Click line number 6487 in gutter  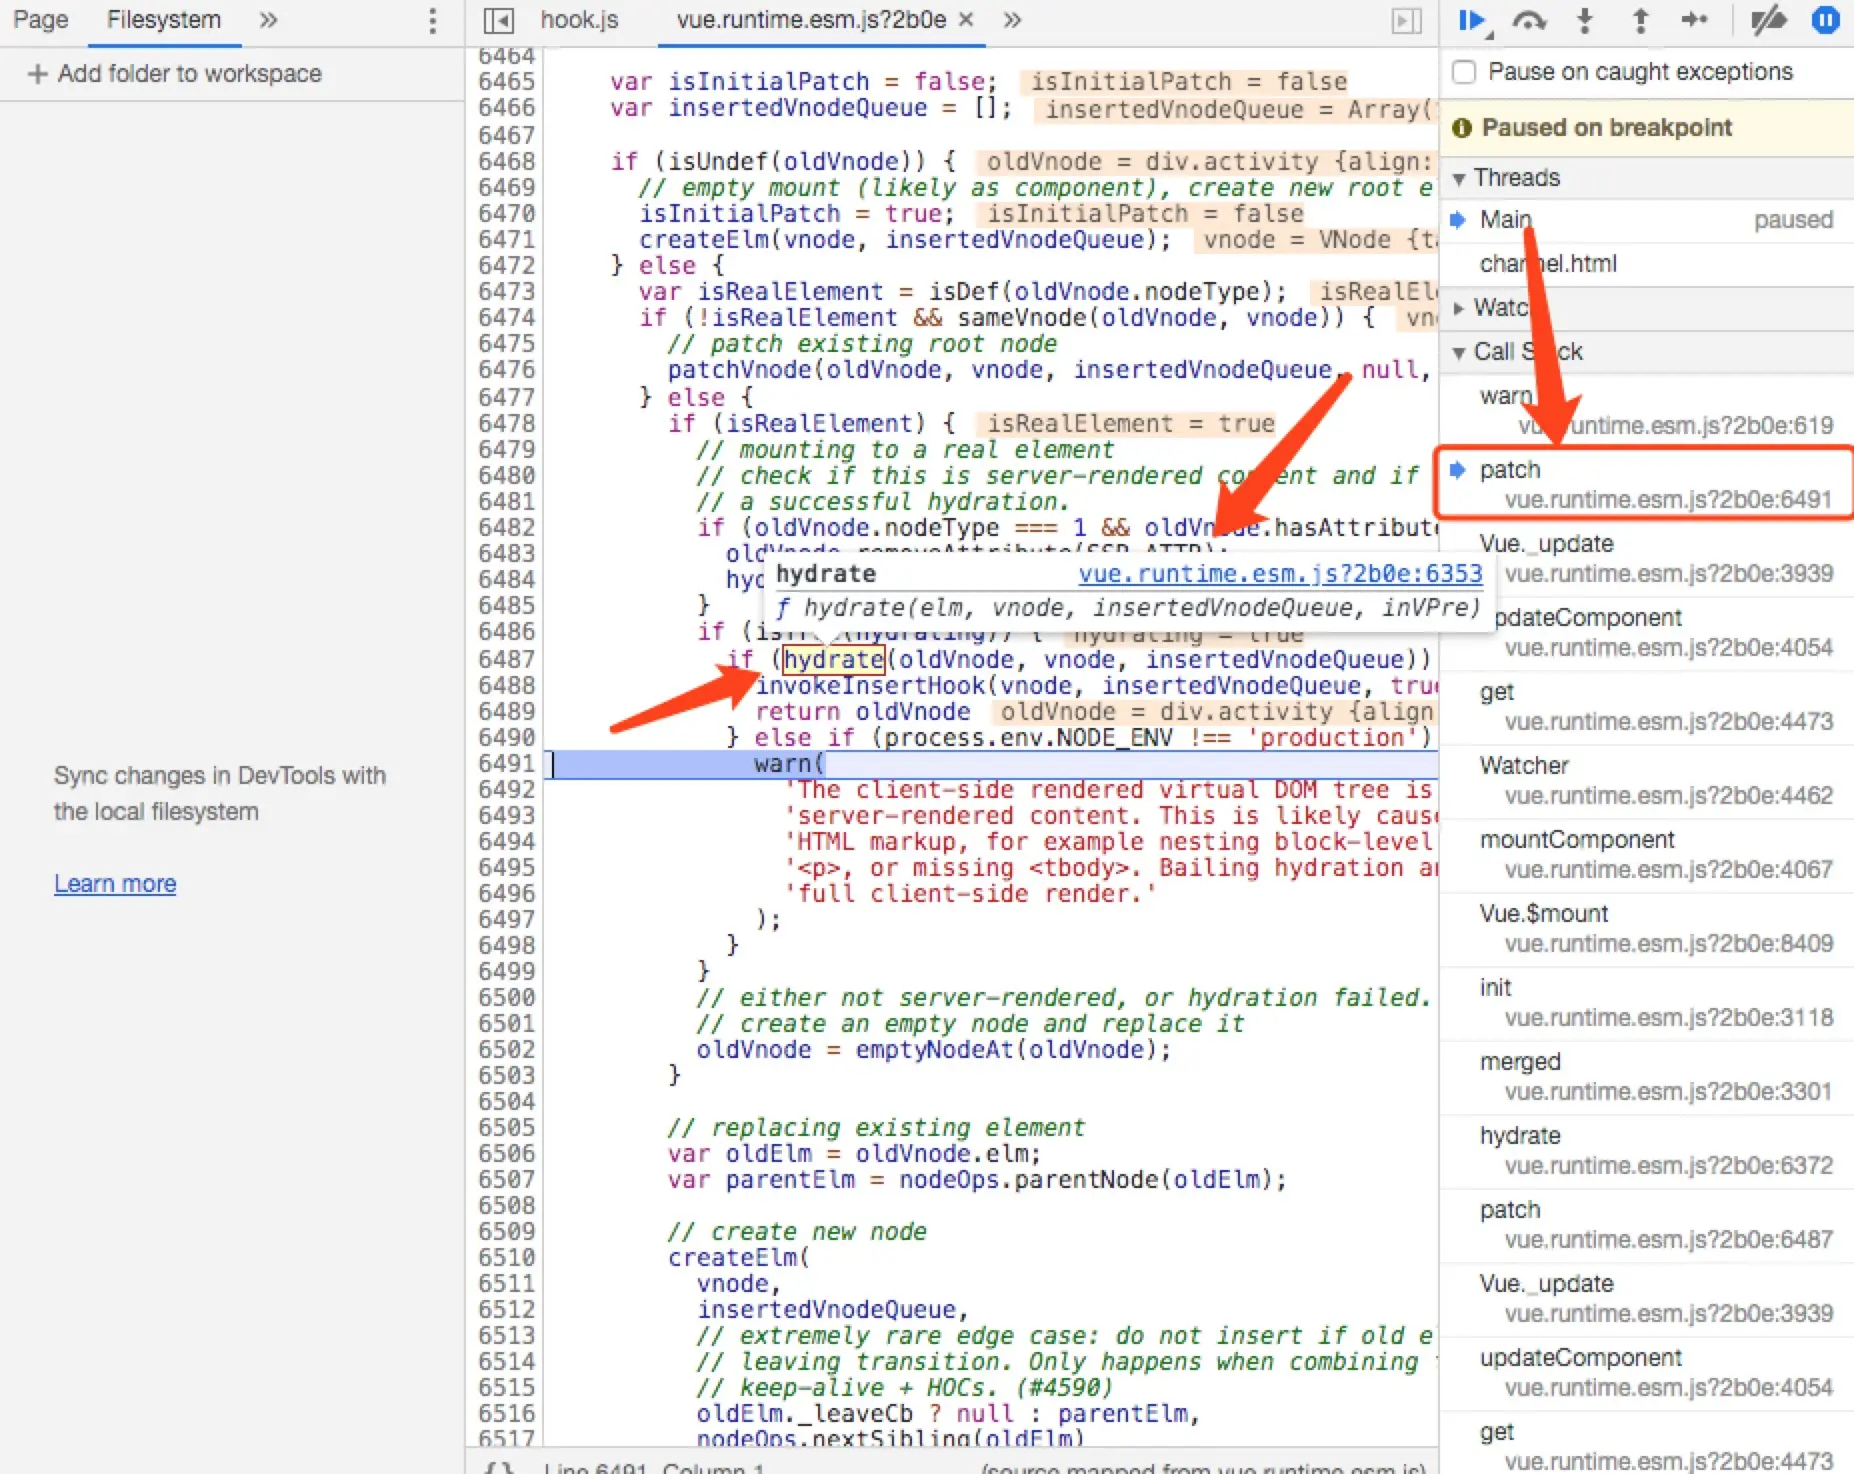506,660
